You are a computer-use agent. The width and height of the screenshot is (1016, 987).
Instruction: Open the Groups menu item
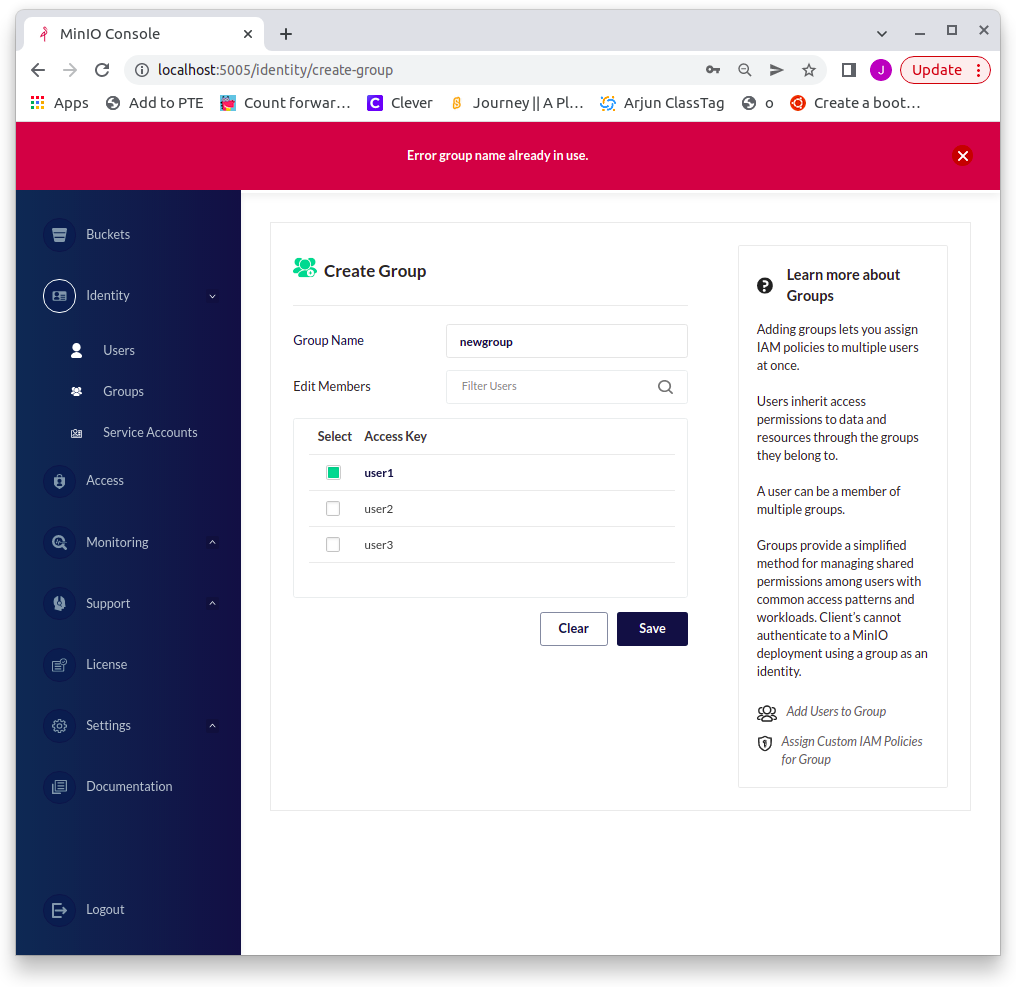pos(123,391)
